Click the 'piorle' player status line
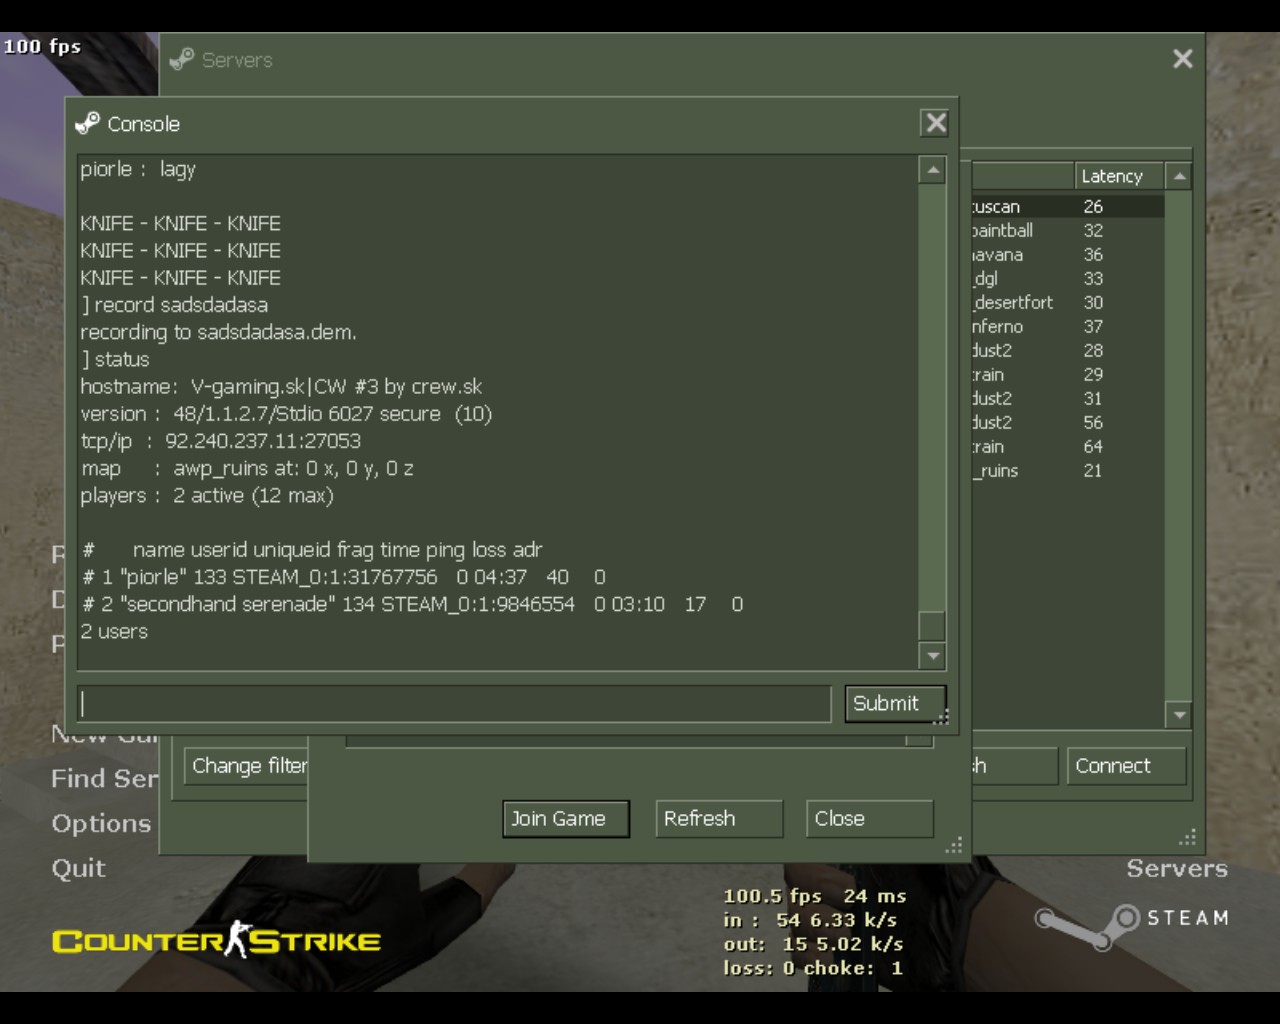 tap(344, 577)
